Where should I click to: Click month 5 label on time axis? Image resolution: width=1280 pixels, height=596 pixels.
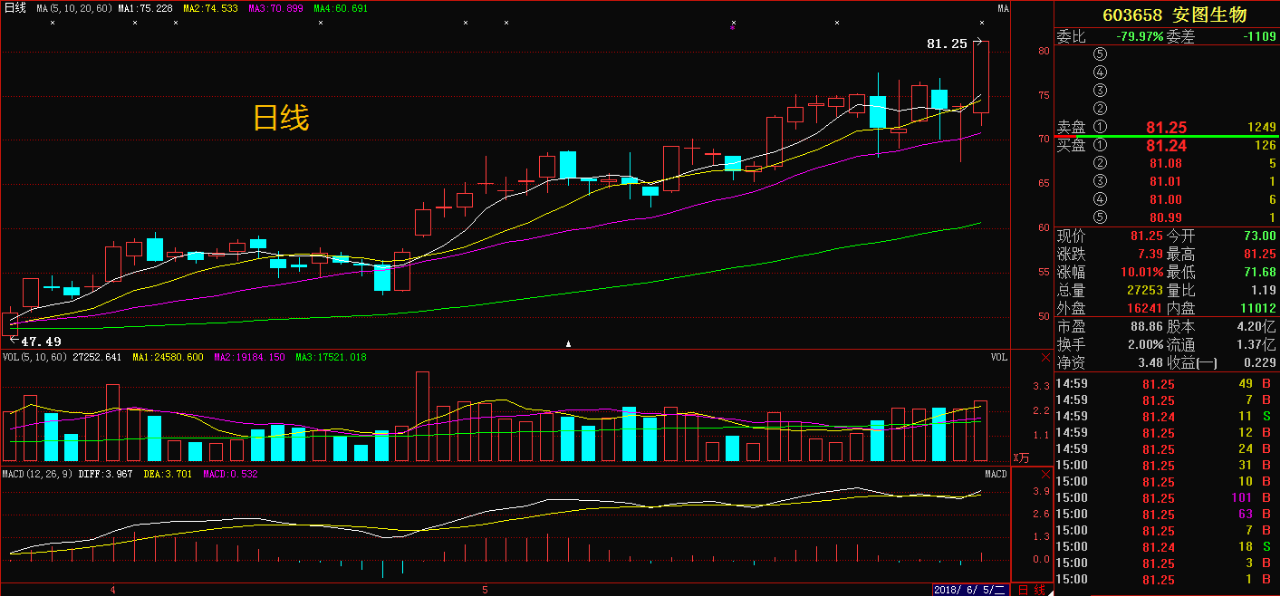tap(485, 590)
